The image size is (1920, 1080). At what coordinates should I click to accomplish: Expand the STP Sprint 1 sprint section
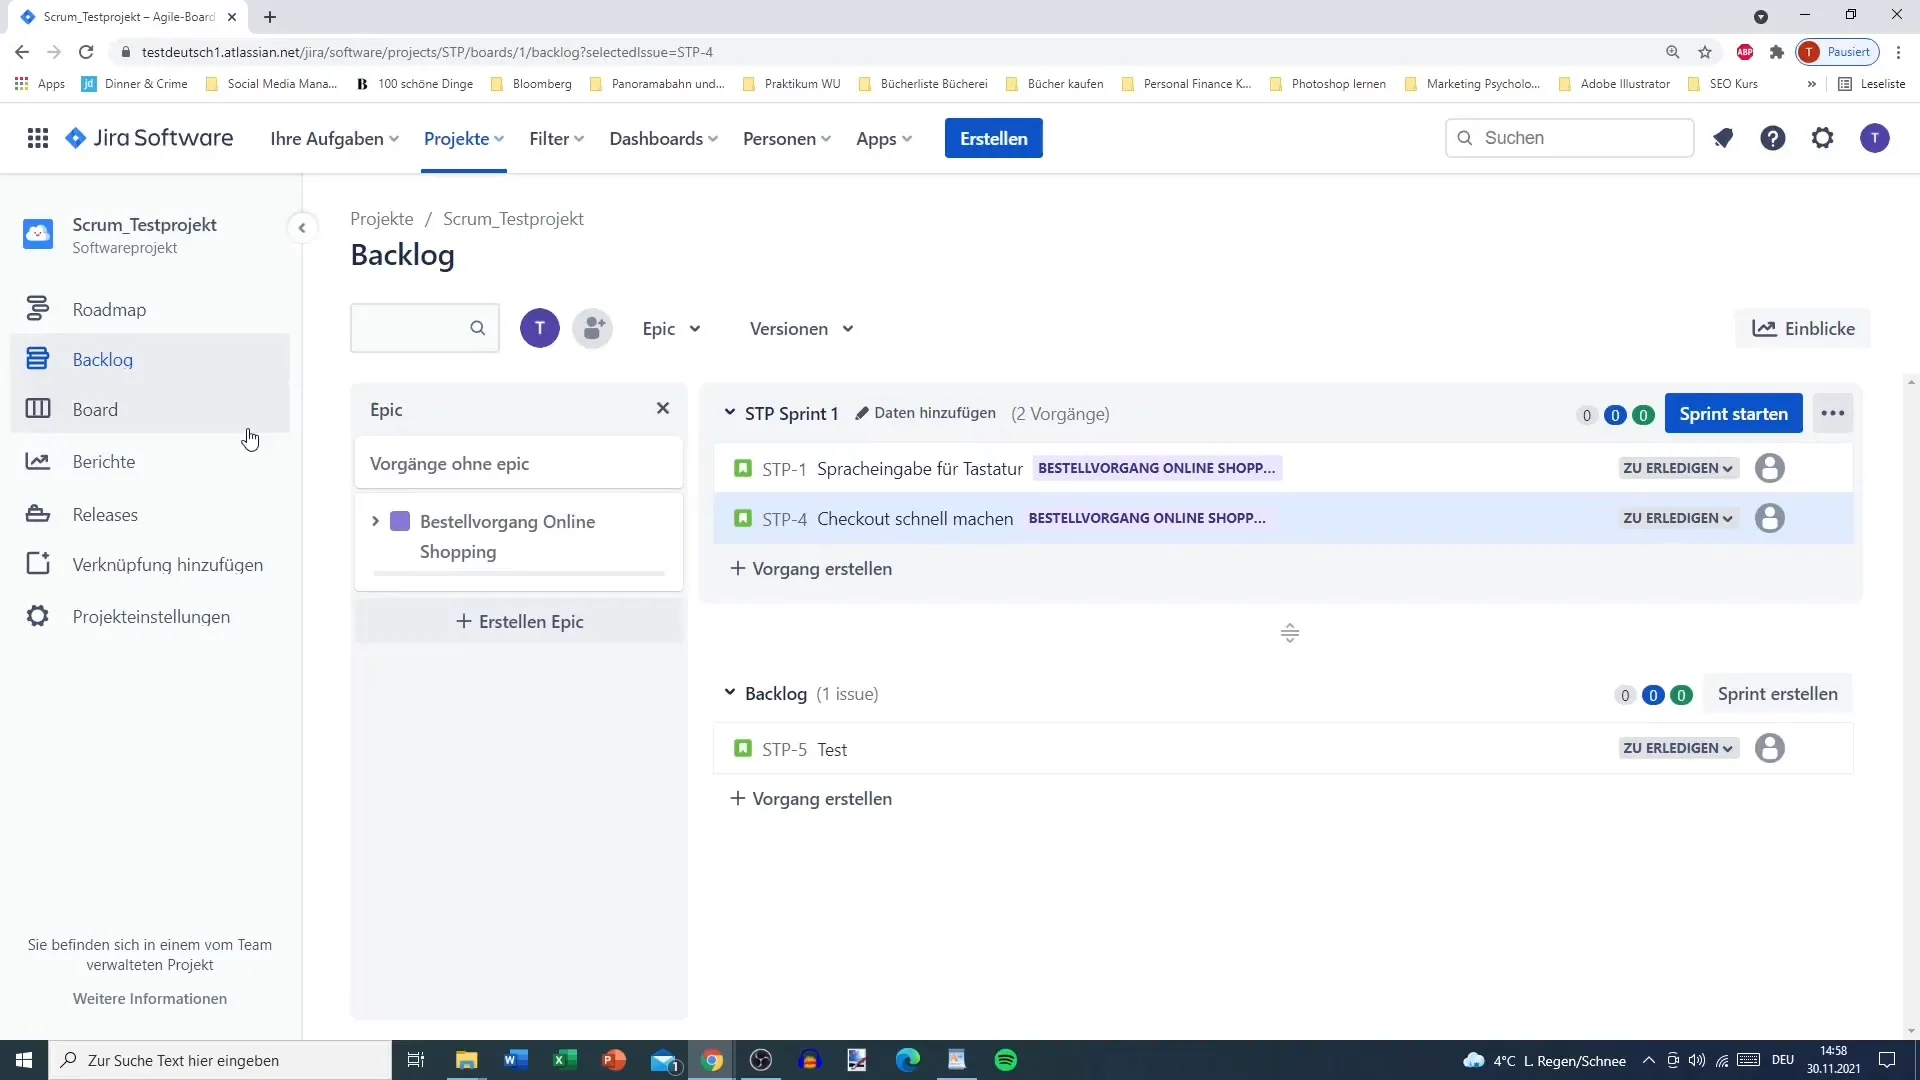tap(729, 413)
